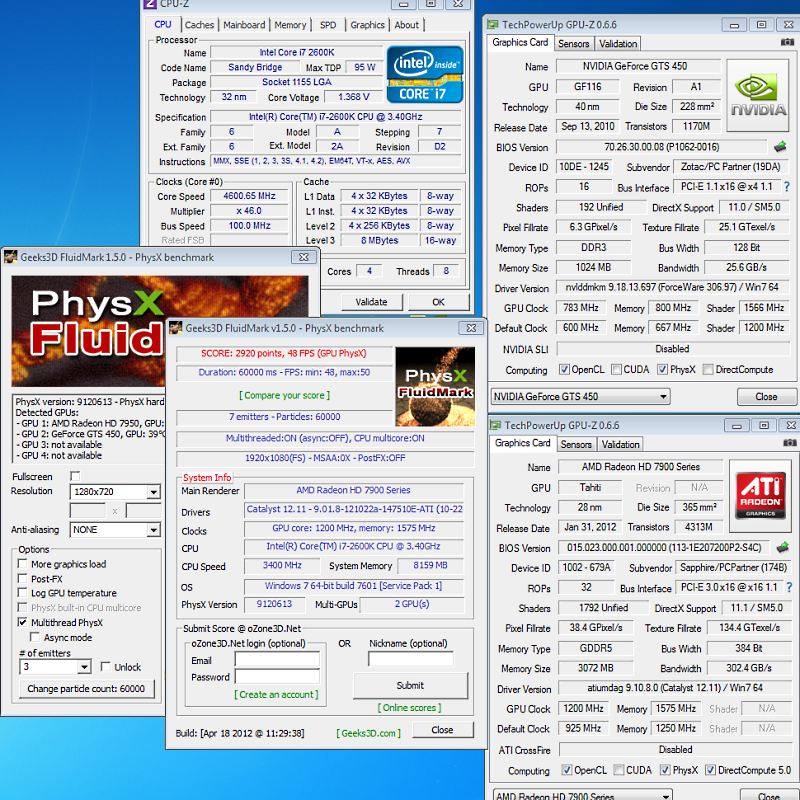Toggle OpenCL checkbox in NVIDIA GPU-Z window

point(564,369)
